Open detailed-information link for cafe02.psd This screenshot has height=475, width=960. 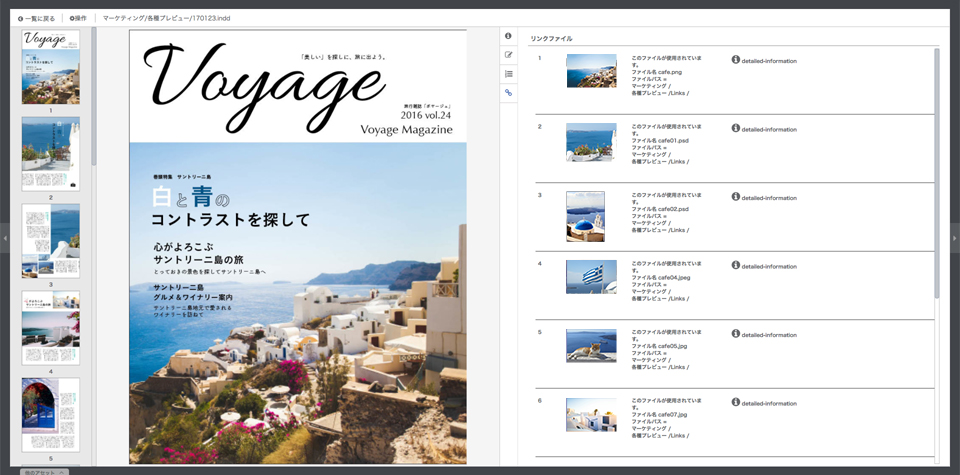769,198
